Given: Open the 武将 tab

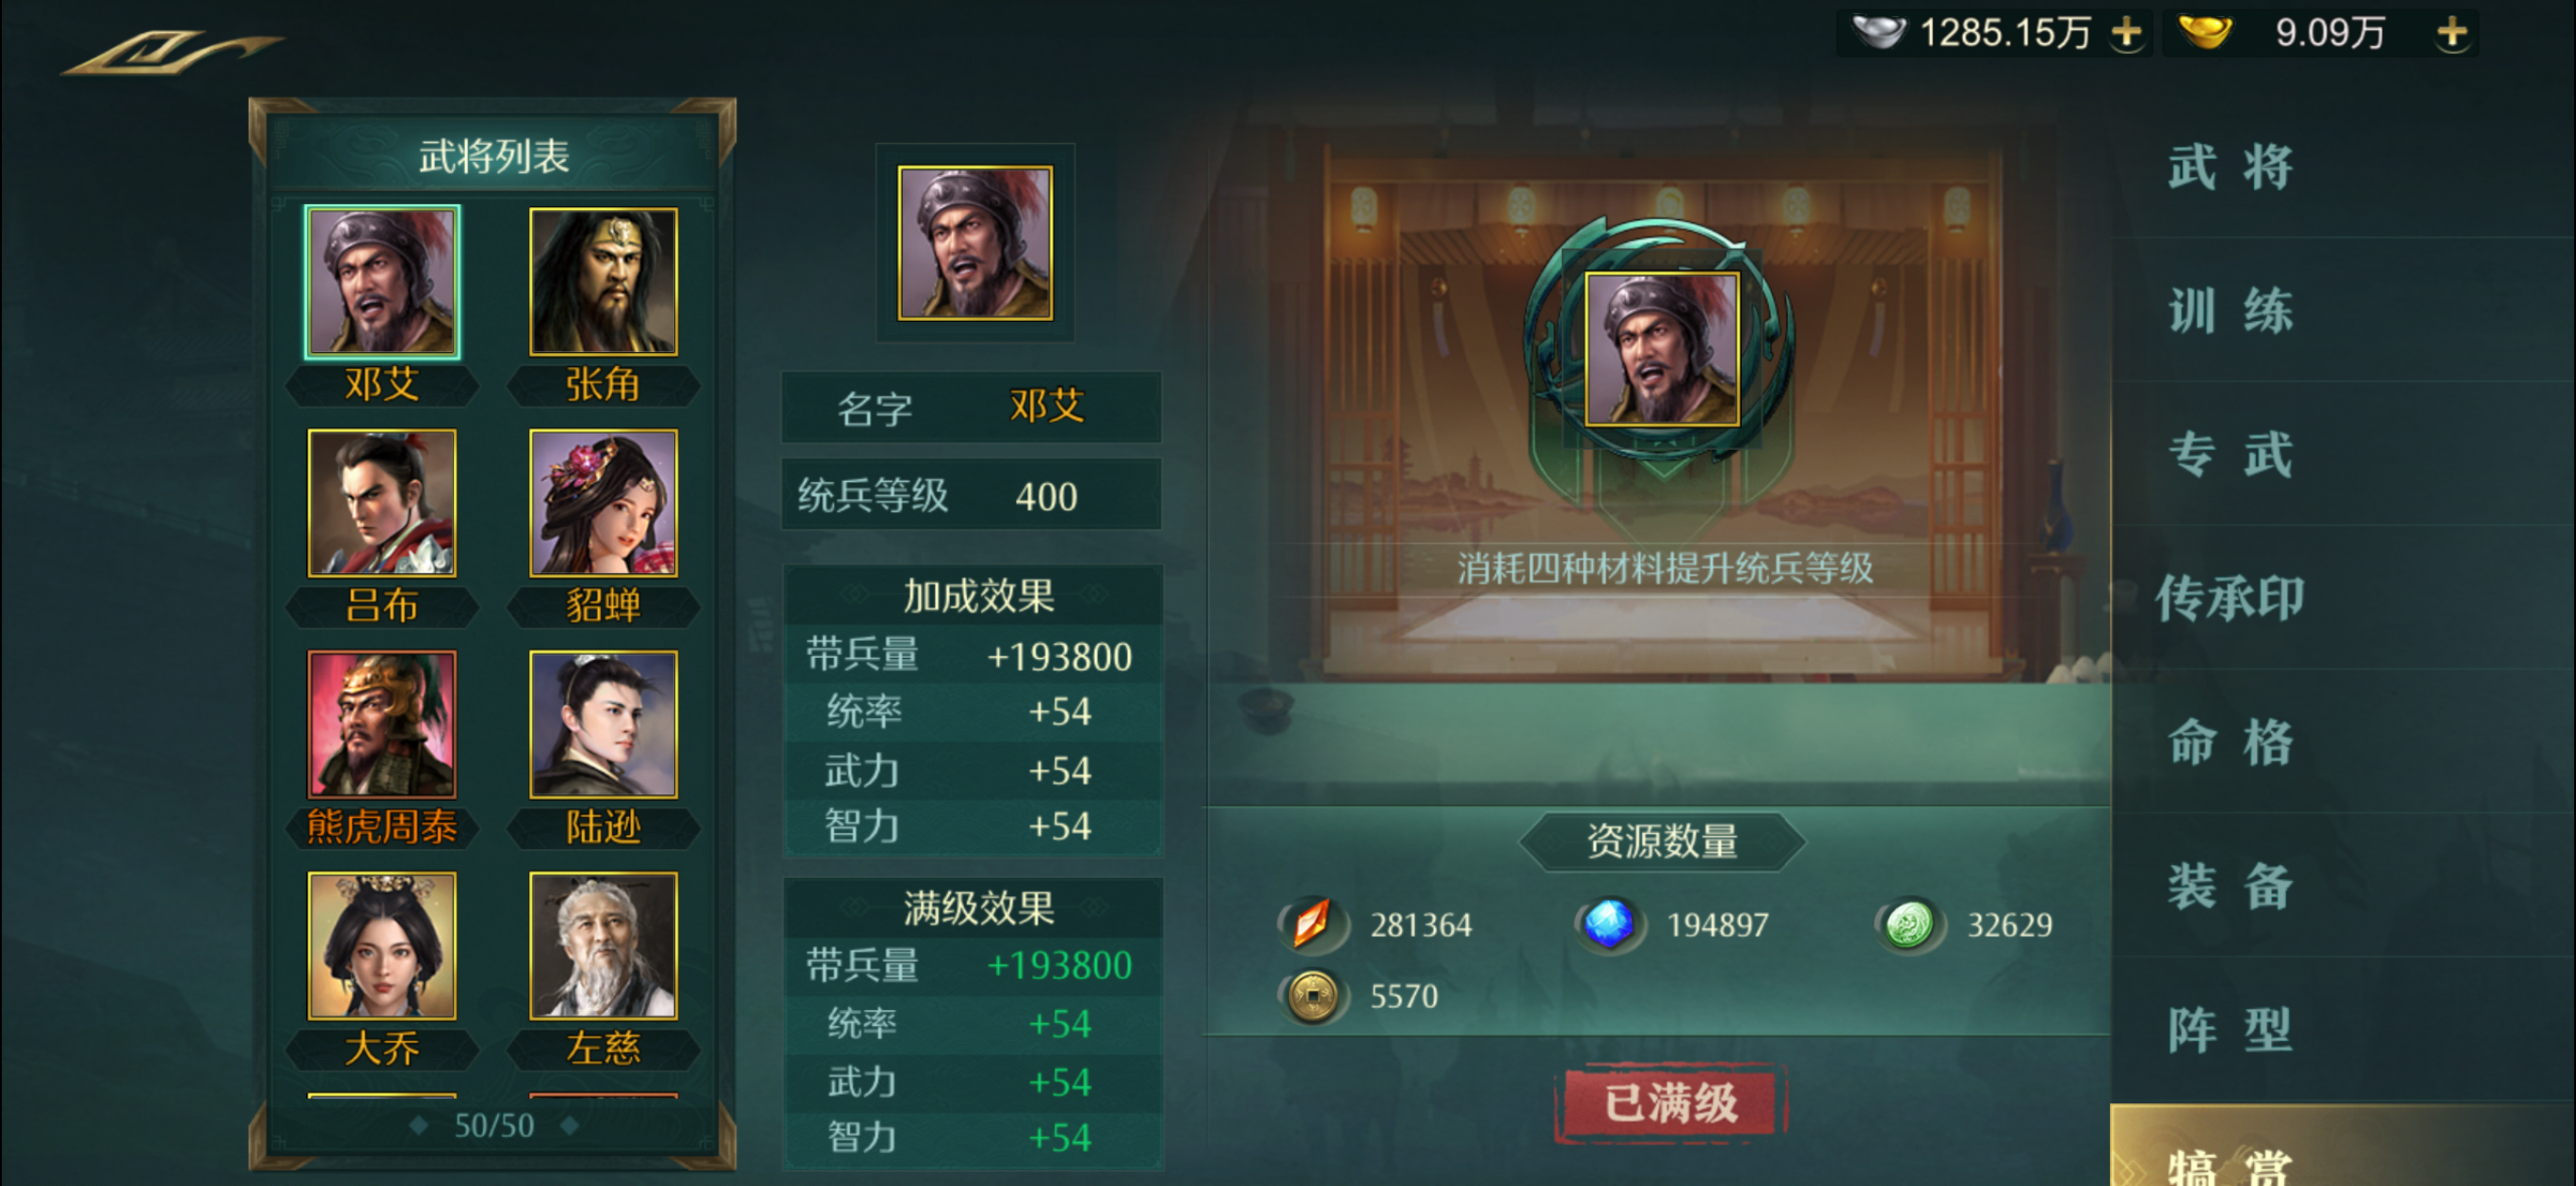Looking at the screenshot, I should click(2229, 166).
